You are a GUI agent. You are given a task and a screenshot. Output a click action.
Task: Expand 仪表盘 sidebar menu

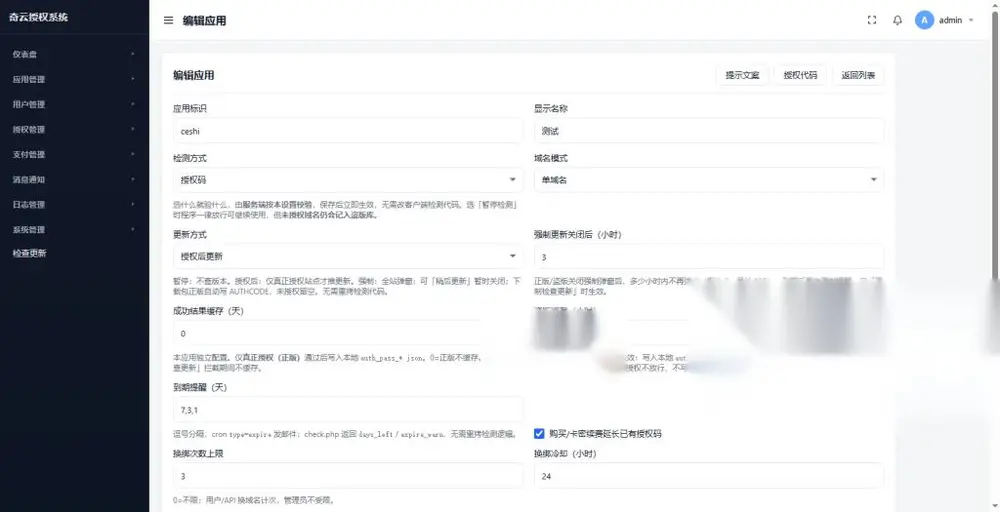(x=75, y=54)
